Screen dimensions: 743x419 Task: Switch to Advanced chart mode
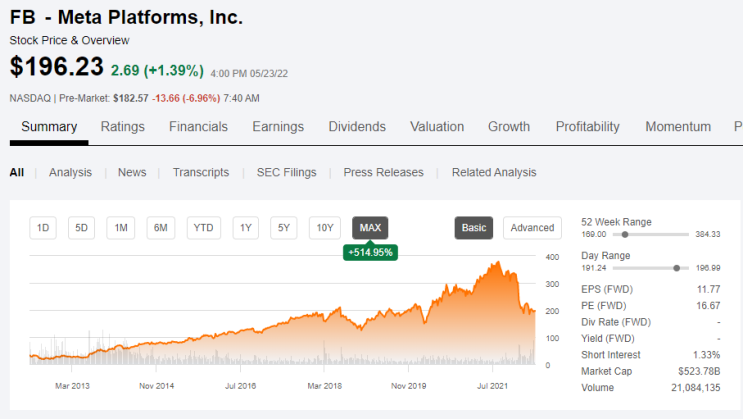pyautogui.click(x=532, y=228)
